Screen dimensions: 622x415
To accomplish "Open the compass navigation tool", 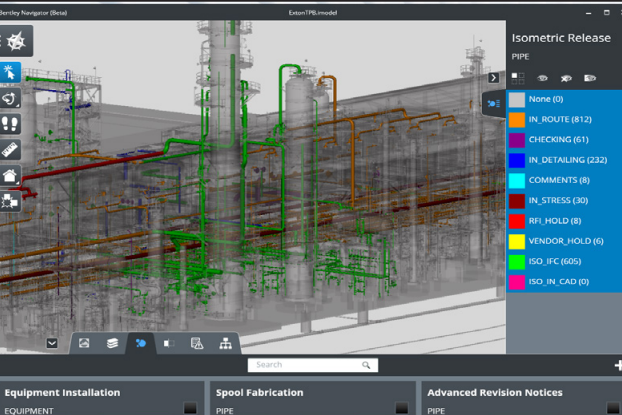I will (14, 40).
